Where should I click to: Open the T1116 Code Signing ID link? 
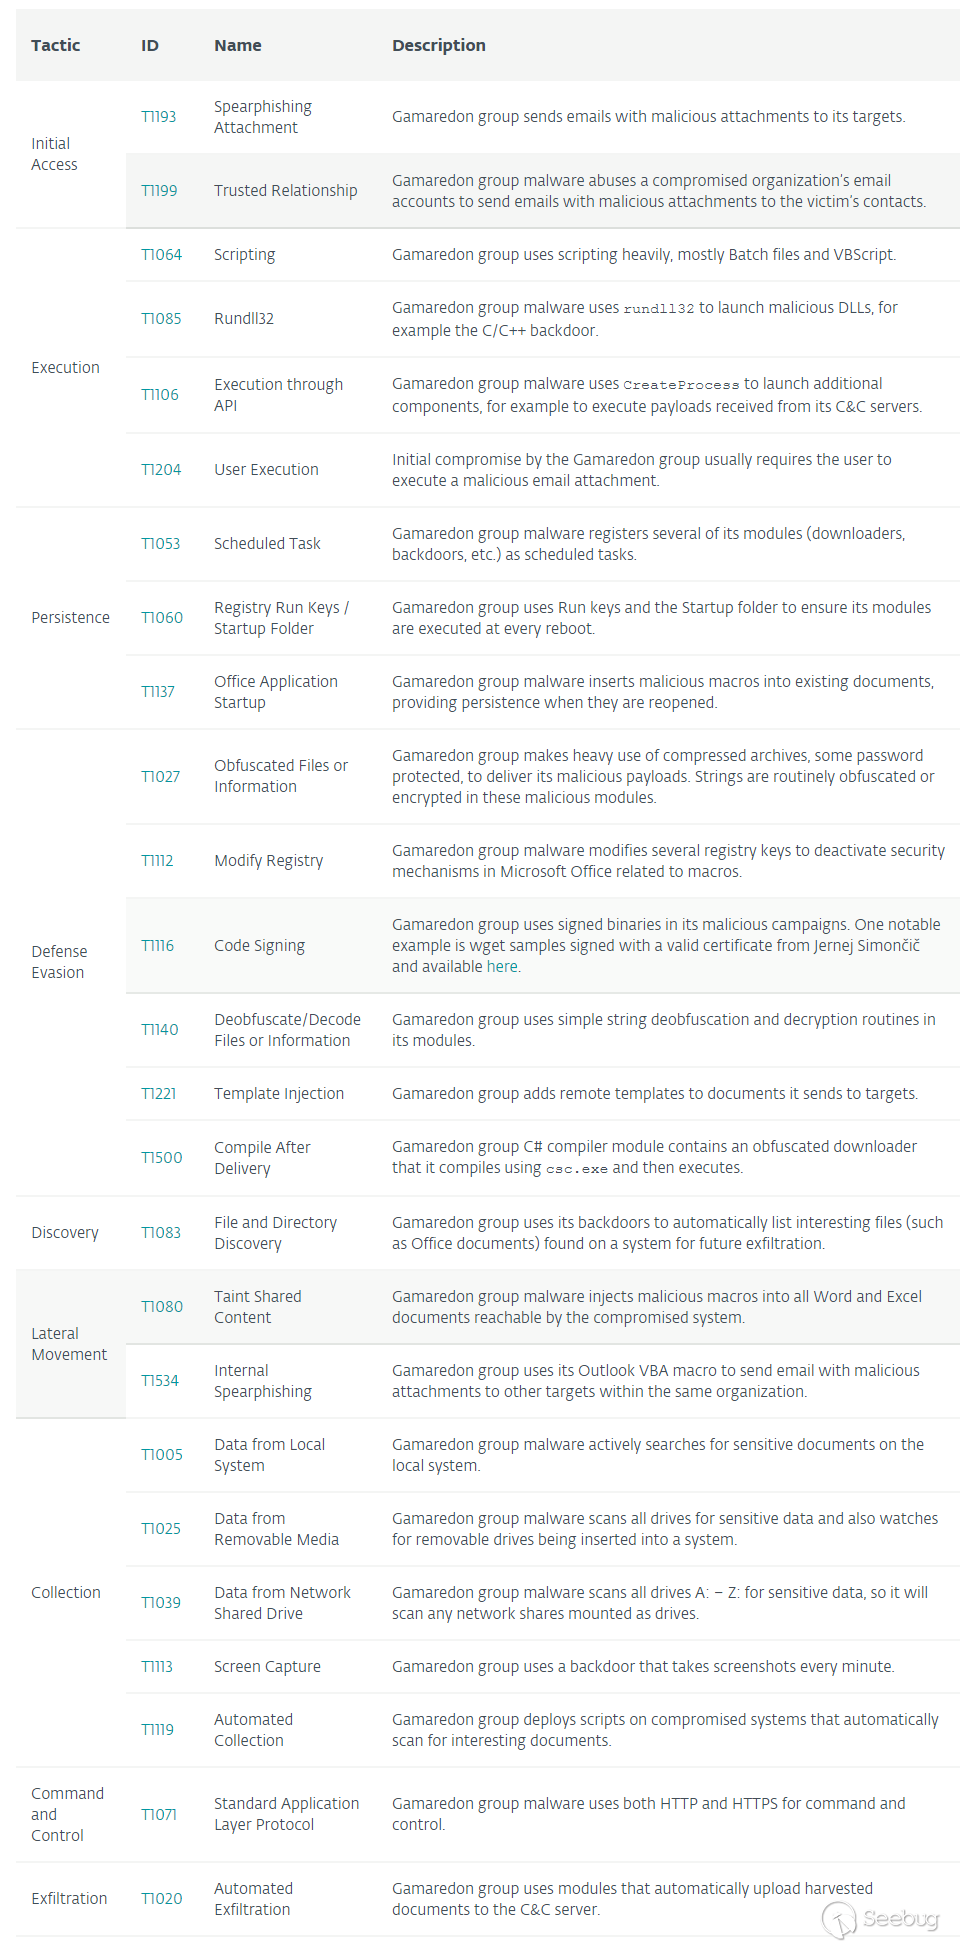157,946
